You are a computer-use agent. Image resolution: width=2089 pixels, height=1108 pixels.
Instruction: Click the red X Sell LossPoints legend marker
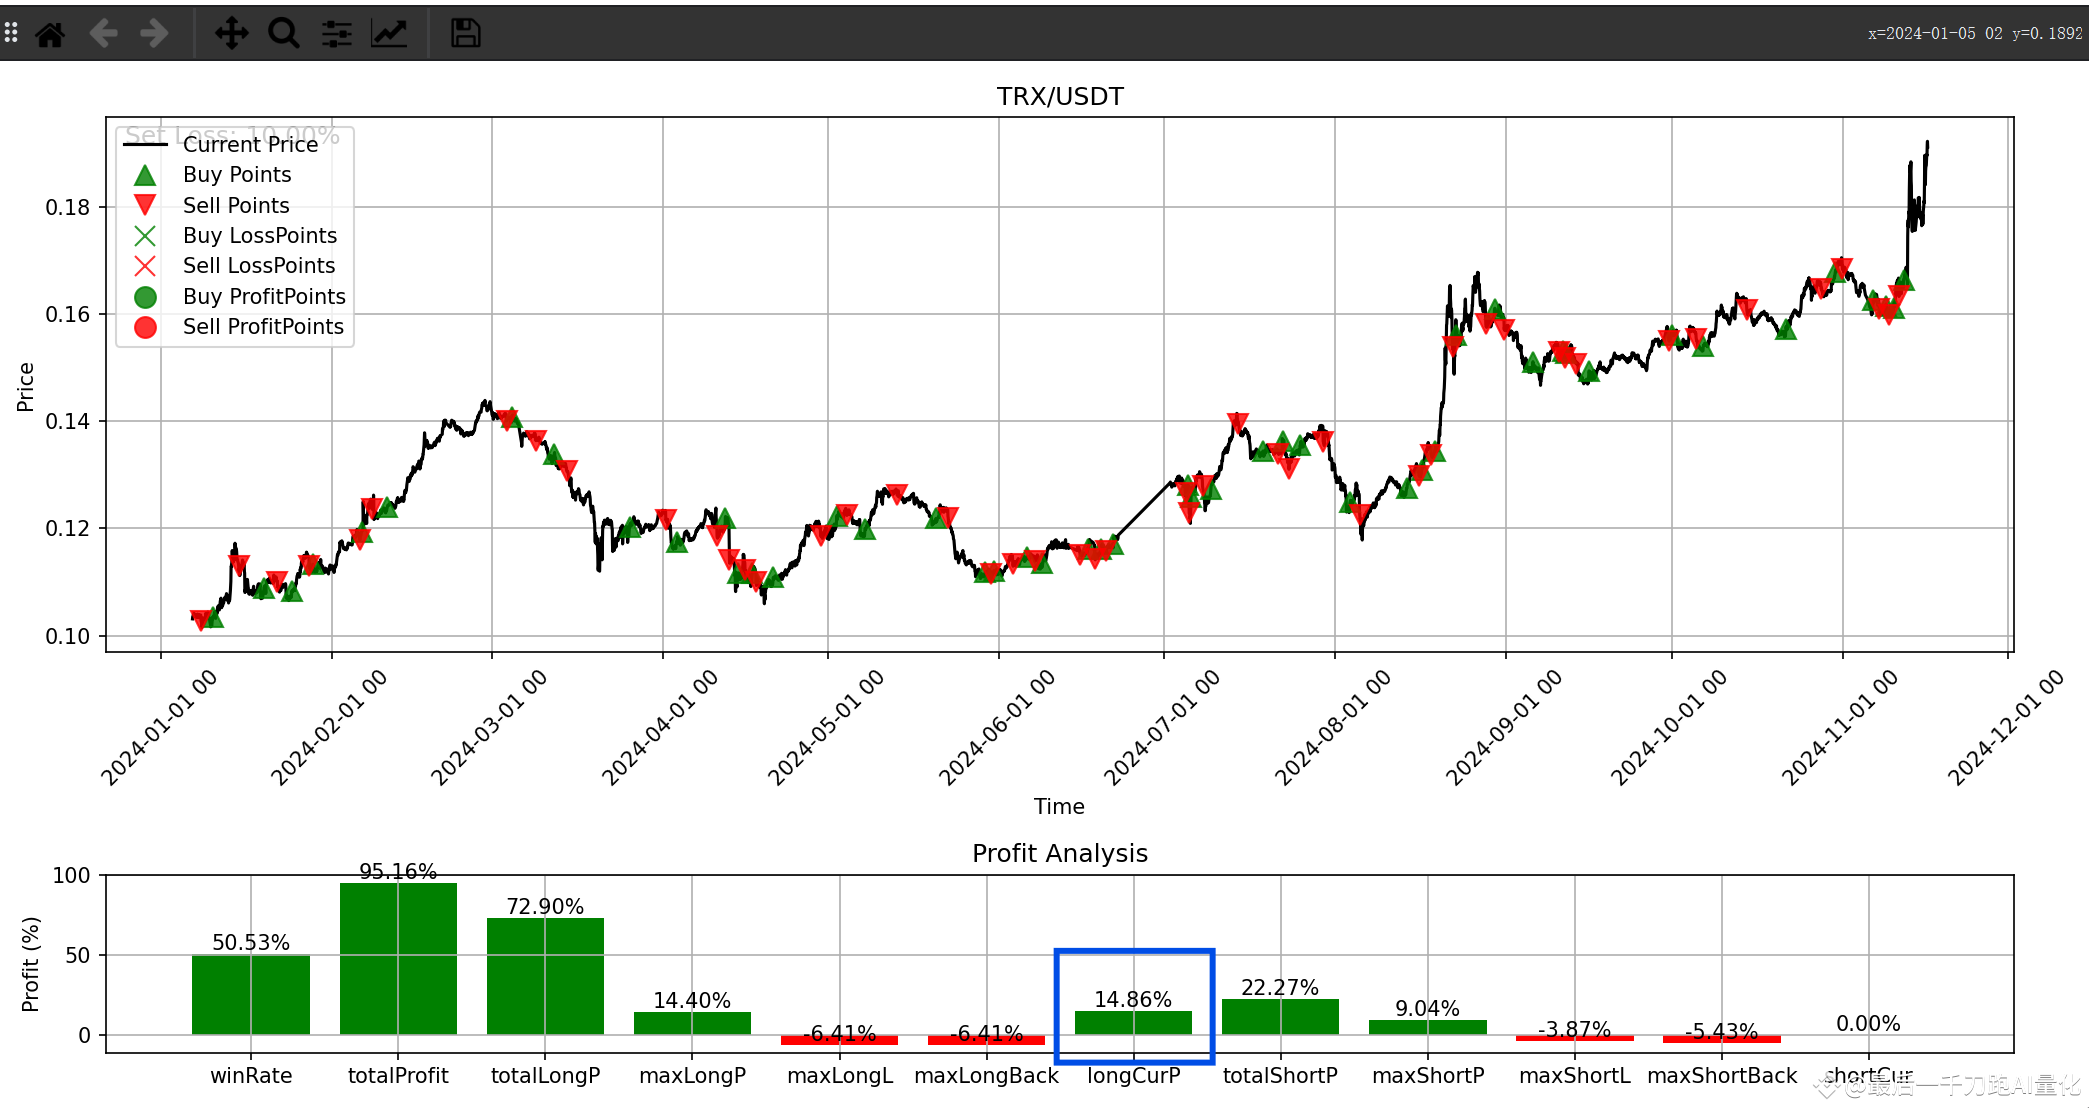tap(145, 266)
